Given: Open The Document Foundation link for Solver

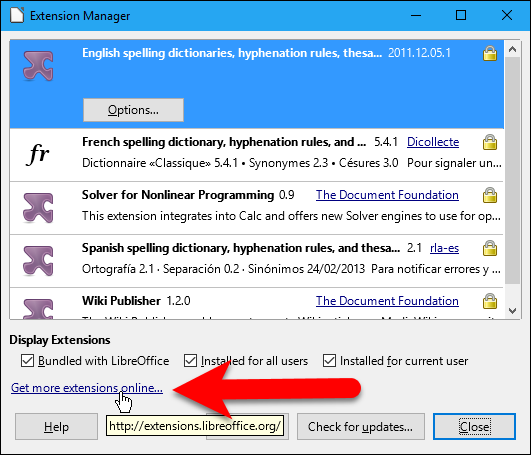Looking at the screenshot, I should 387,195.
